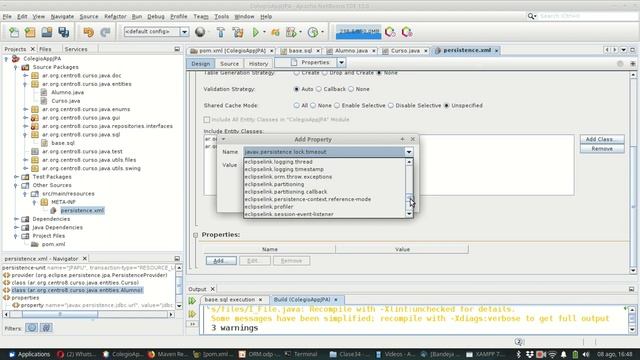Select Validation Strategy Auto radio button
The height and width of the screenshot is (360, 640).
click(296, 89)
